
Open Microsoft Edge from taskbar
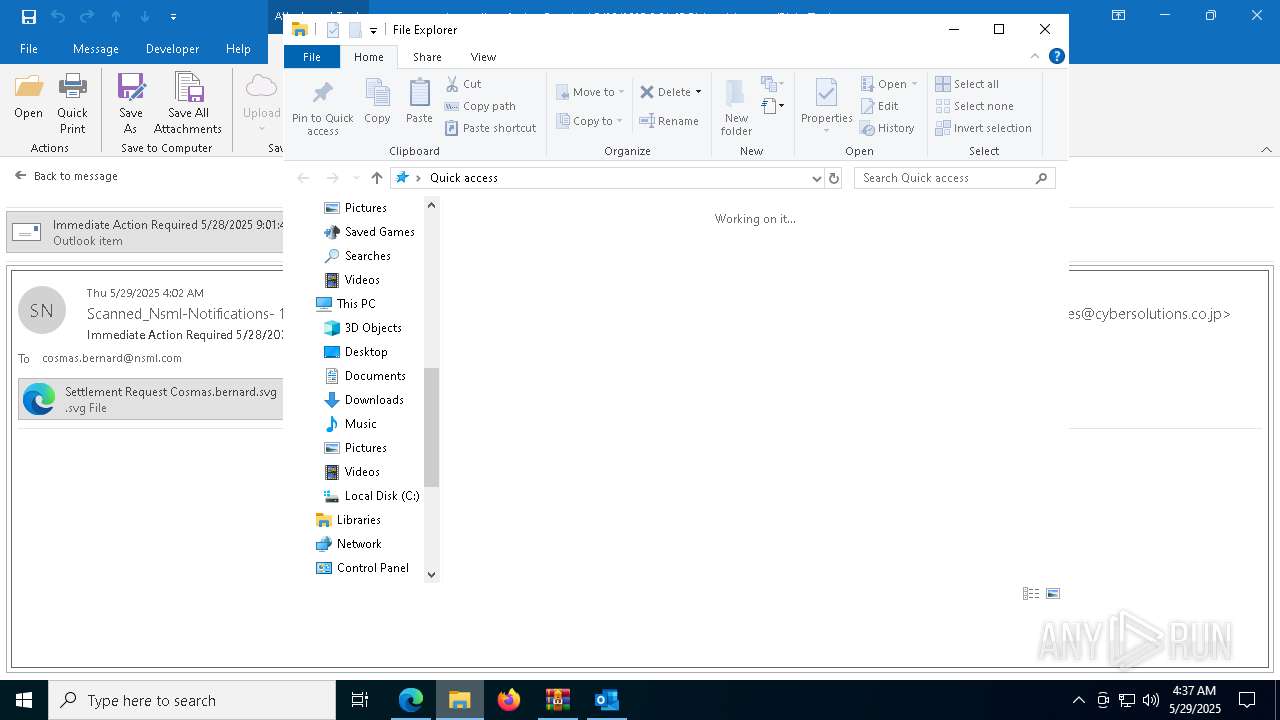point(411,700)
